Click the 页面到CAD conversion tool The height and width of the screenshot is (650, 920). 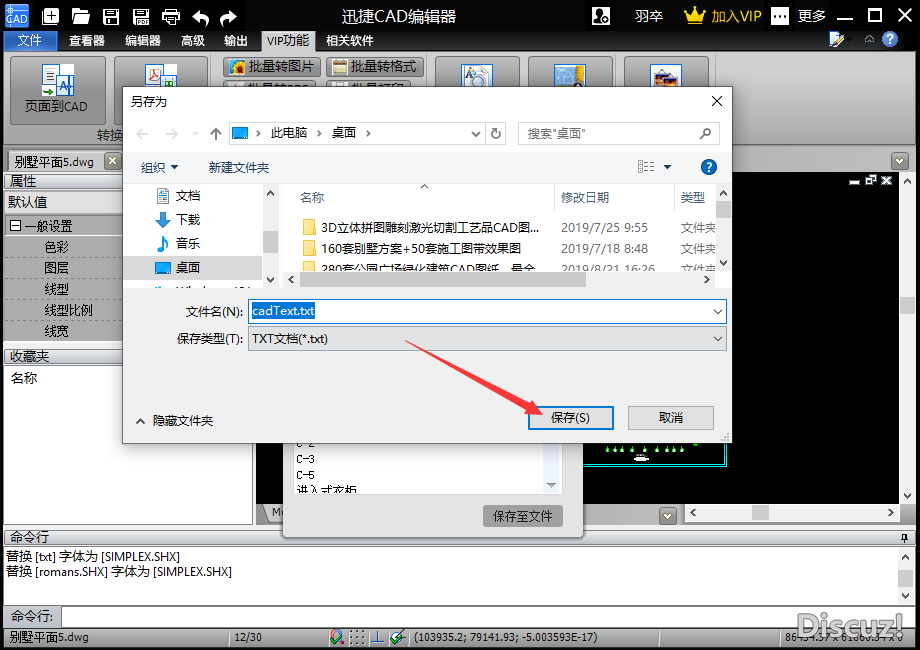57,90
